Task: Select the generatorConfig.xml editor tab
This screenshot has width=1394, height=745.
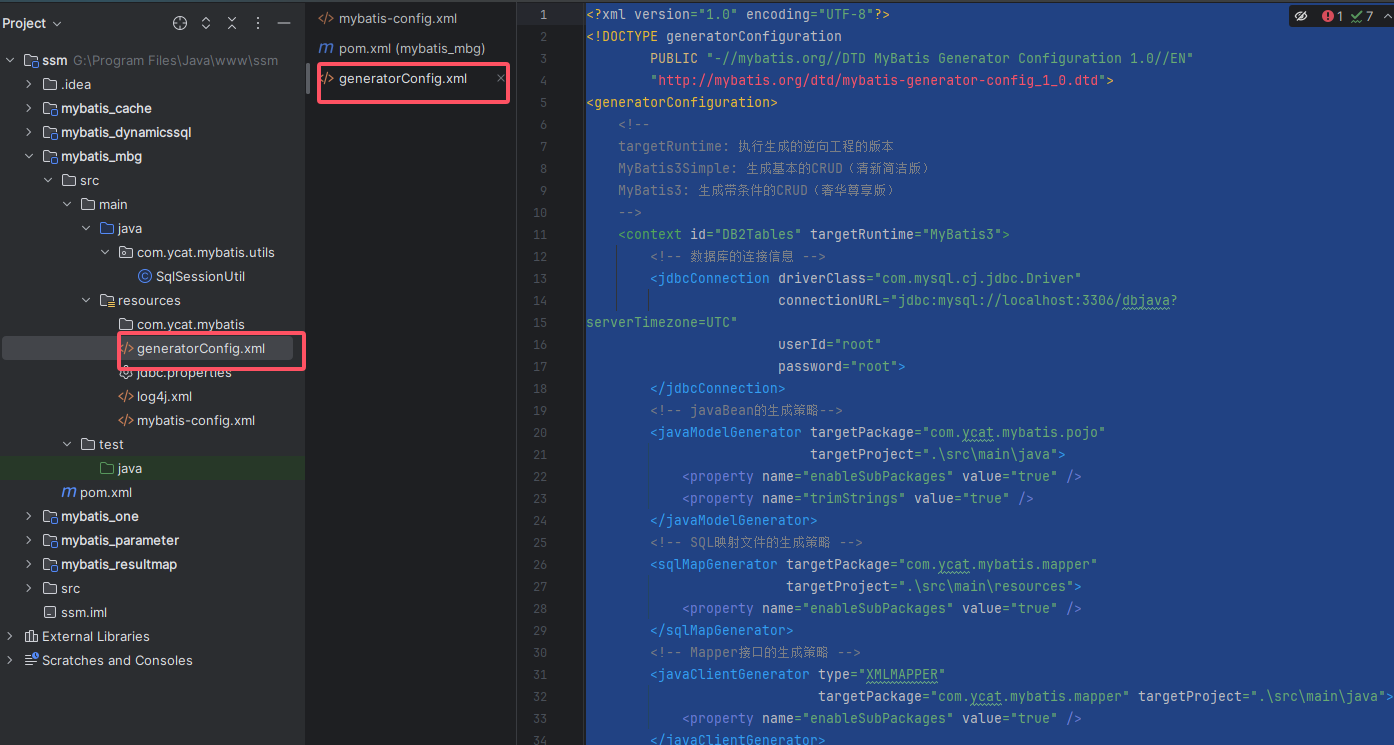Action: 402,78
